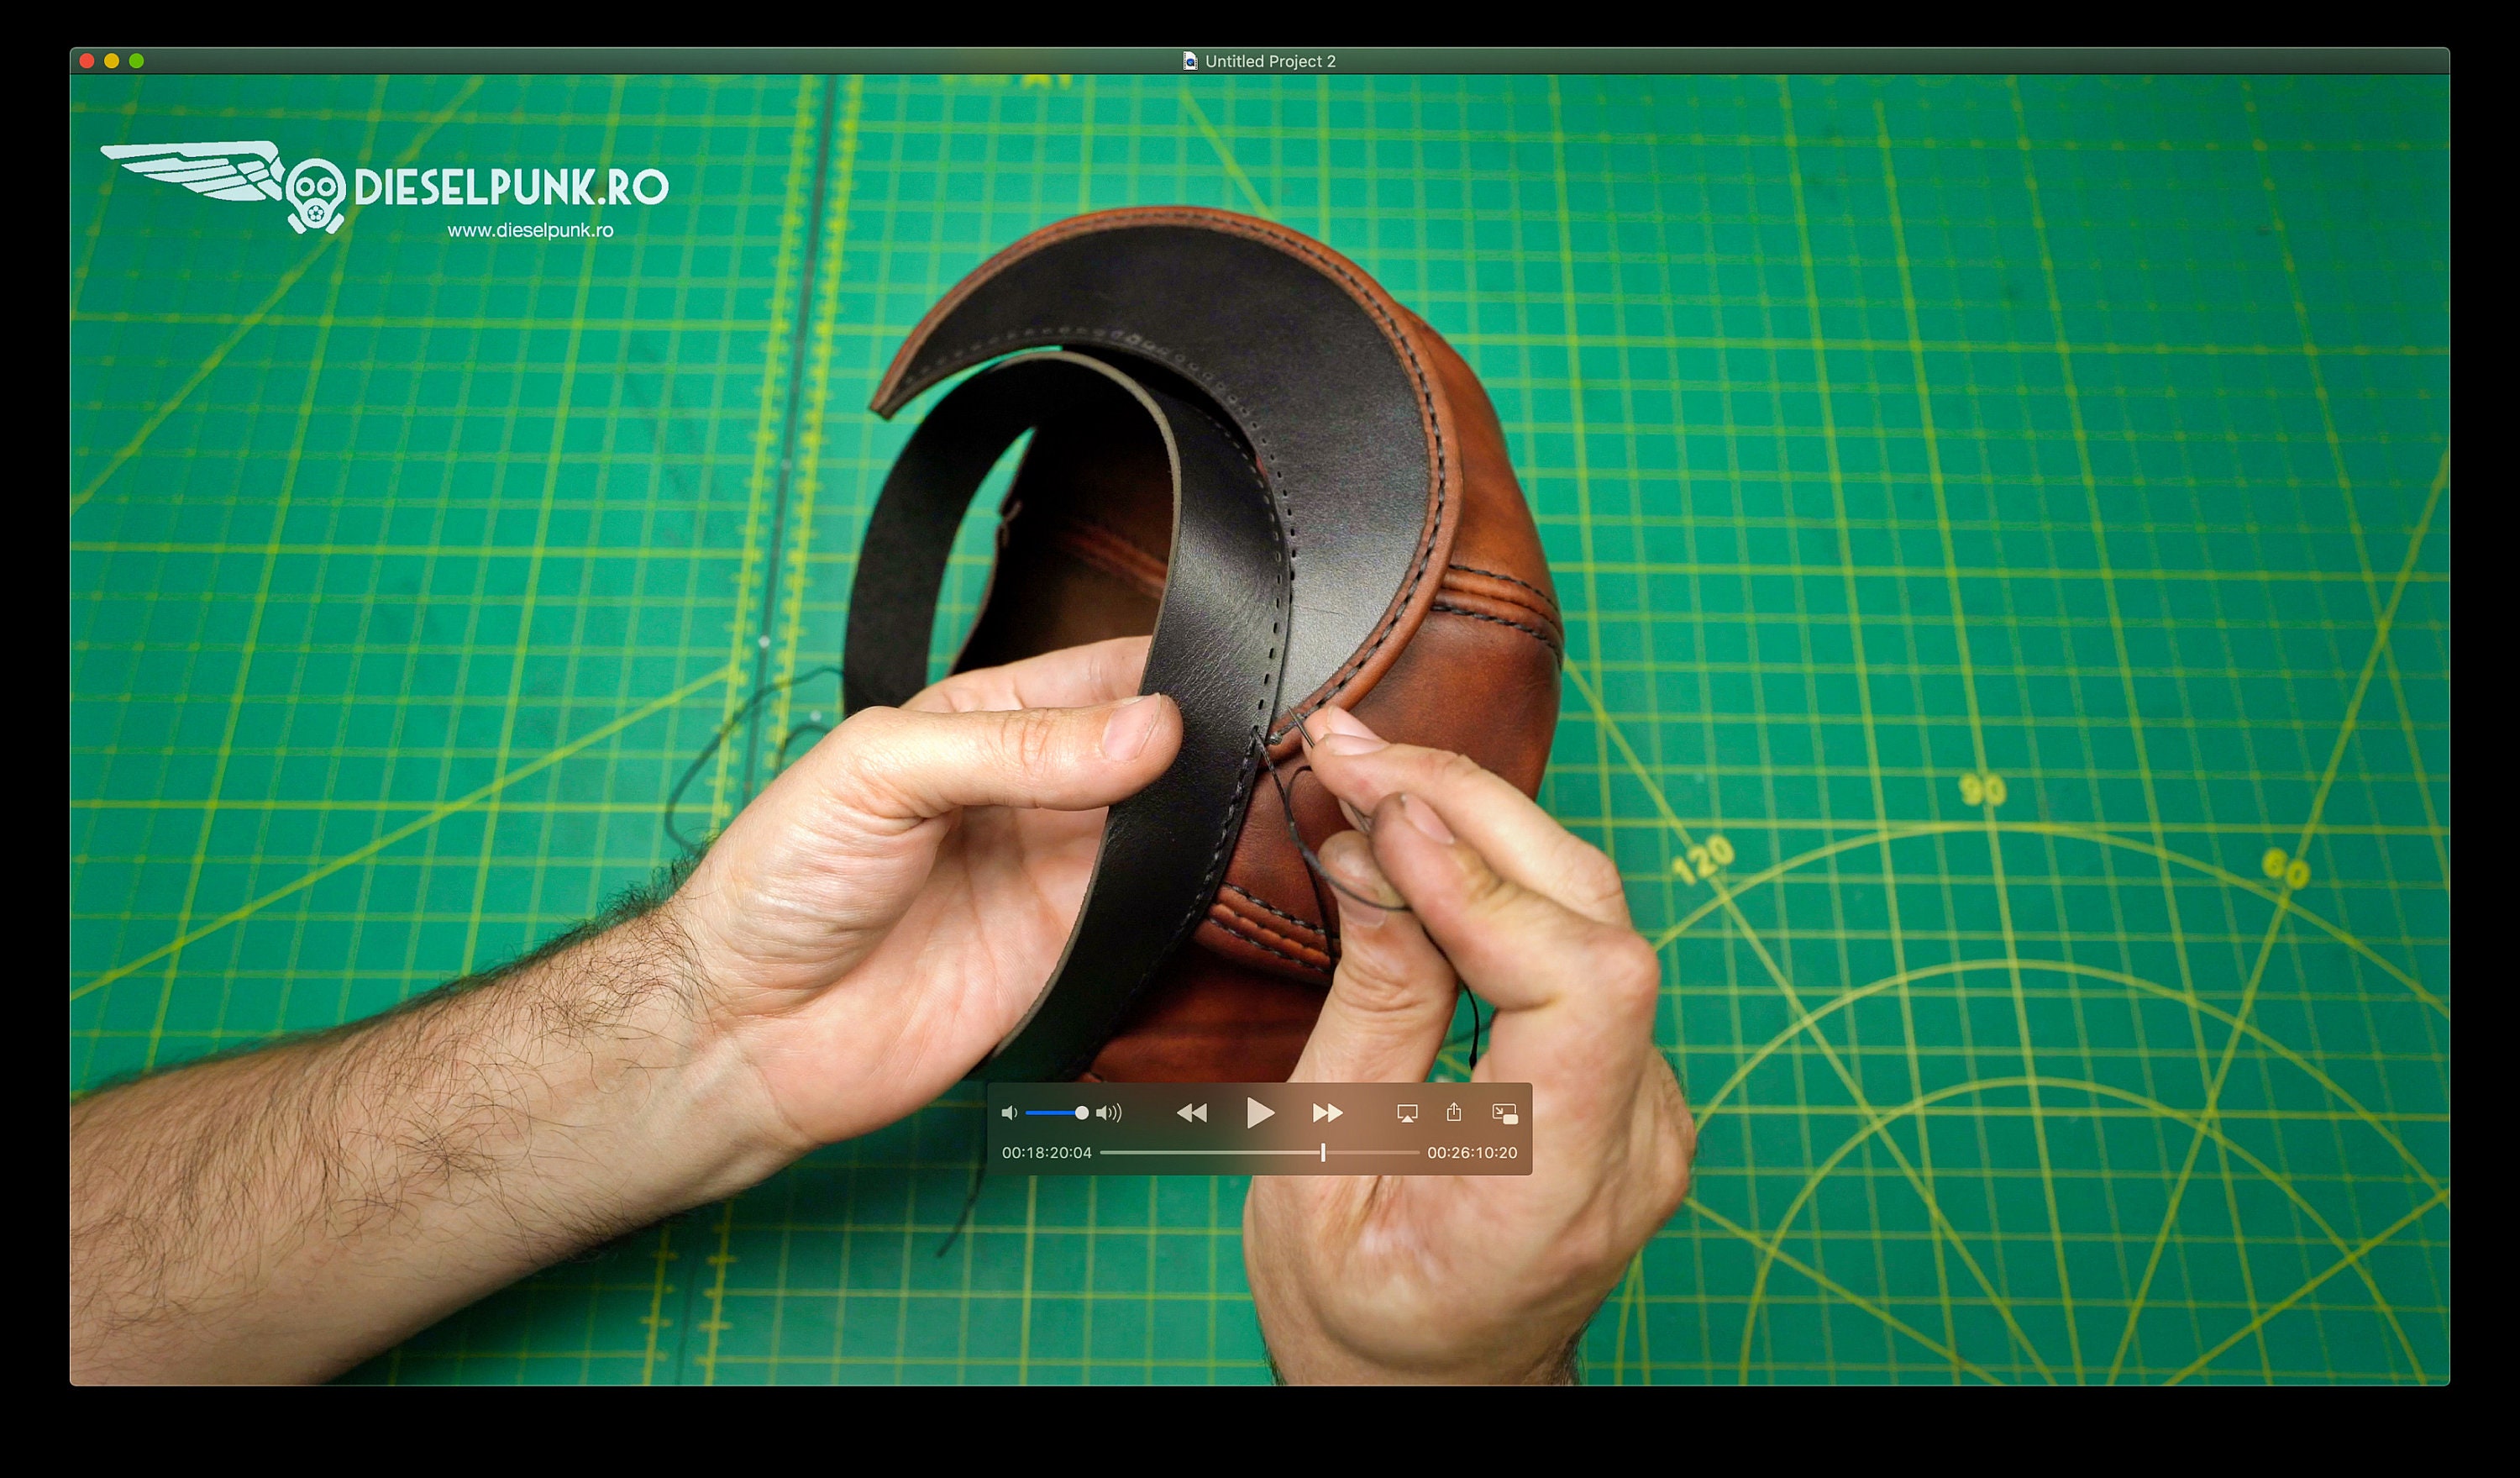Click the fast-forward button
The width and height of the screenshot is (2520, 1478).
pos(1327,1113)
